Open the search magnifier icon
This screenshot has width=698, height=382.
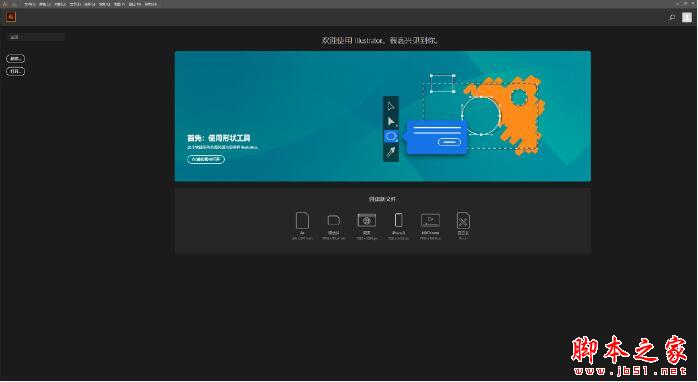672,17
